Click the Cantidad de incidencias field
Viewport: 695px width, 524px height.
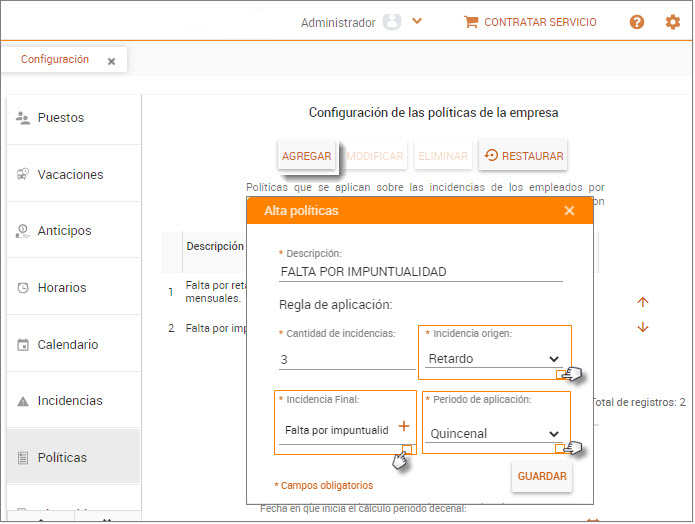pos(345,360)
